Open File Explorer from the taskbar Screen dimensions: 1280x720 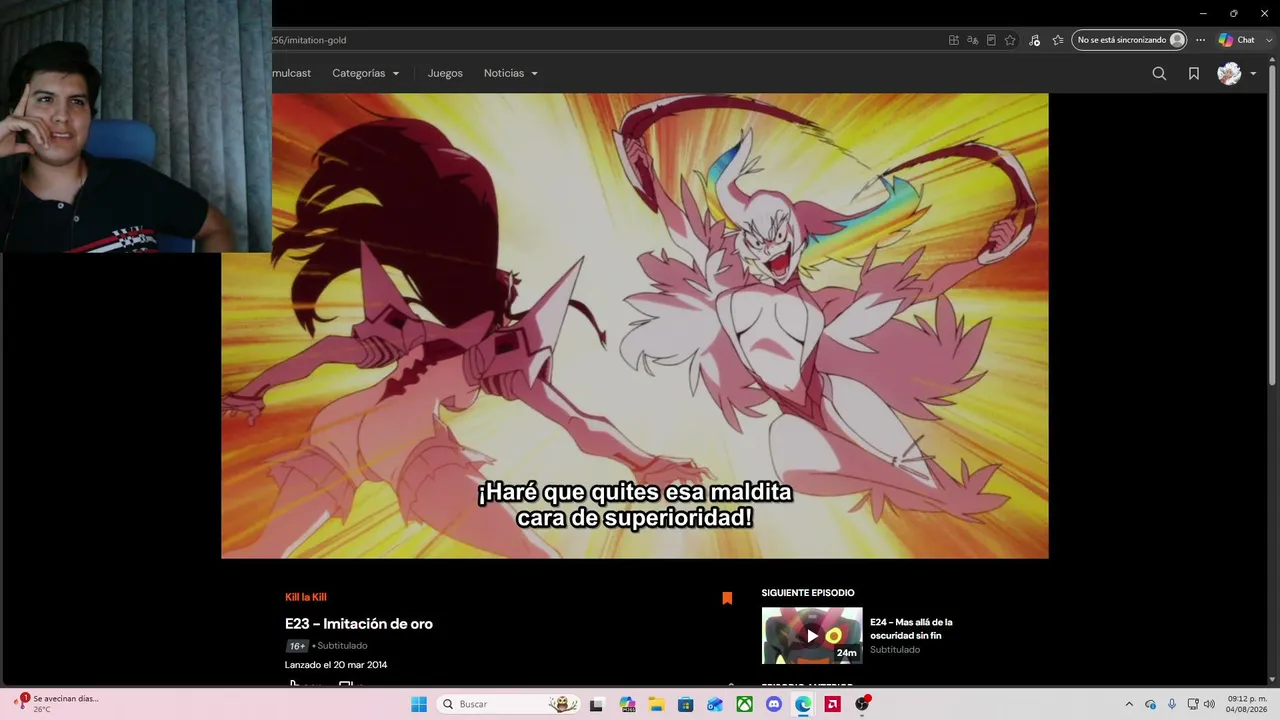(656, 704)
